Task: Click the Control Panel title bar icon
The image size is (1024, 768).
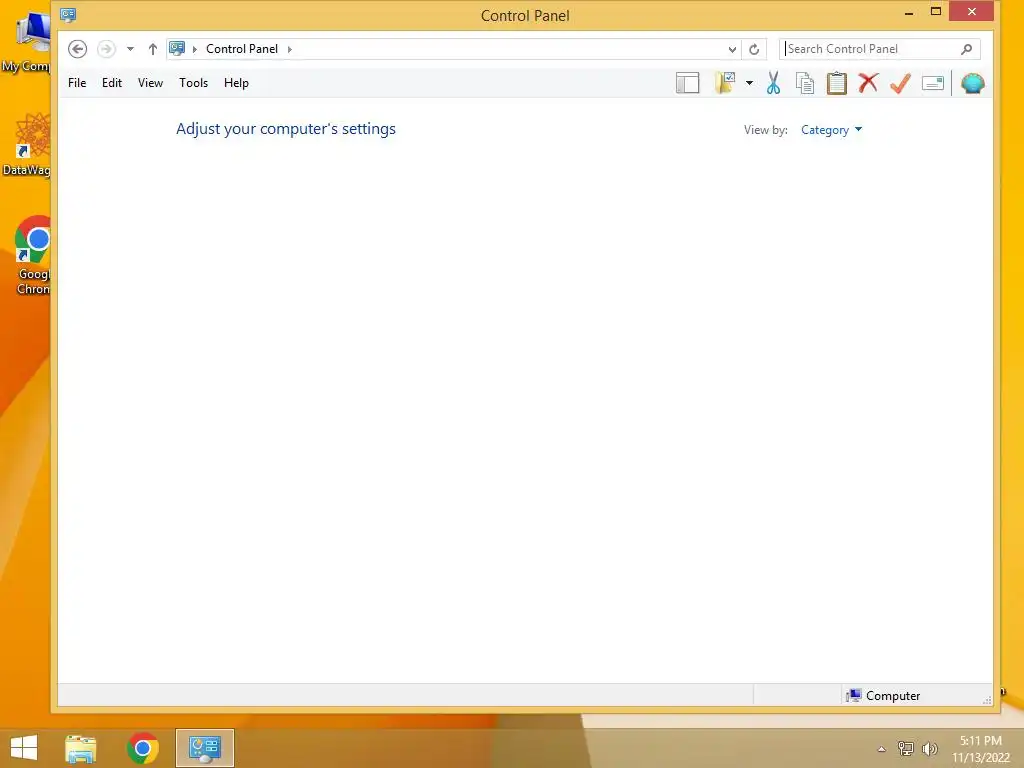Action: (68, 14)
